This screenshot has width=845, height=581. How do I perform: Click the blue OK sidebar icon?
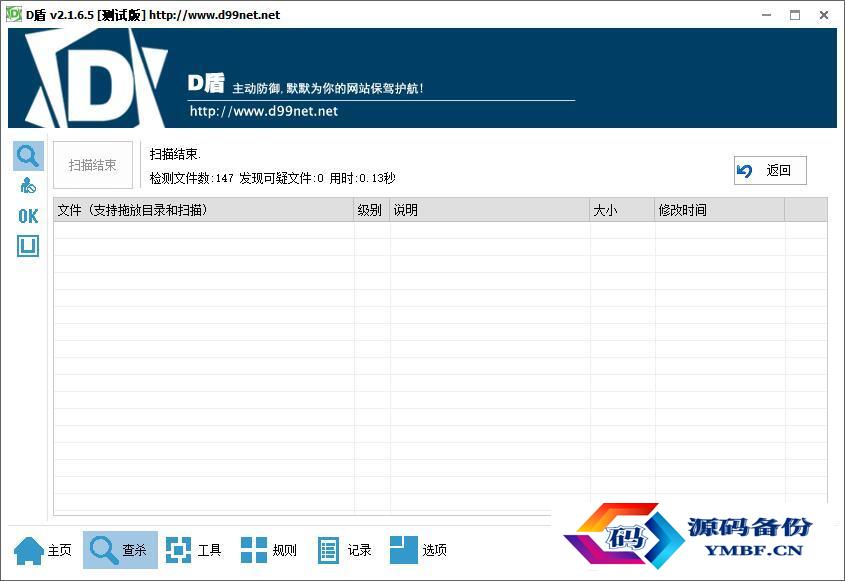[28, 216]
